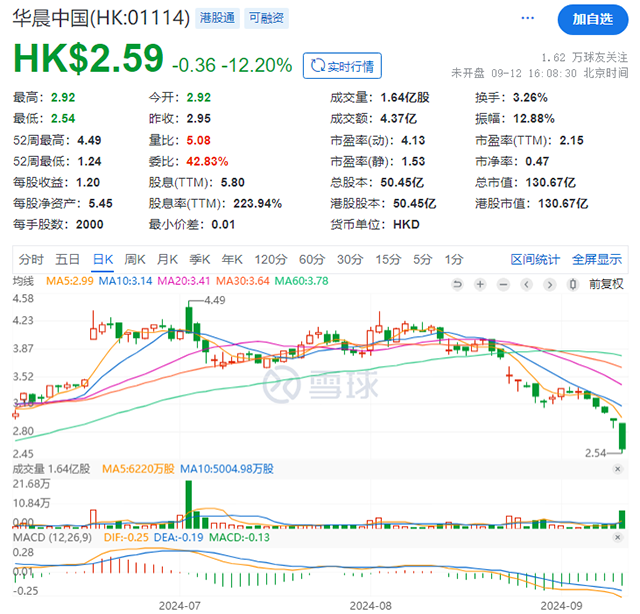The image size is (640, 614).
Task: Click the 股息率(TTM) value 223.94%
Action: pyautogui.click(x=258, y=204)
